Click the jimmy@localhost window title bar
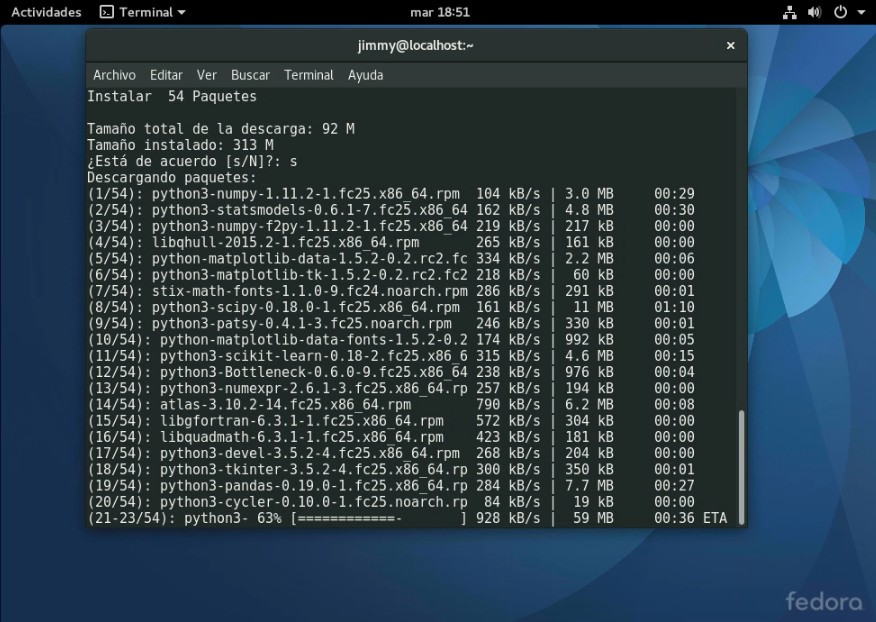 415,45
